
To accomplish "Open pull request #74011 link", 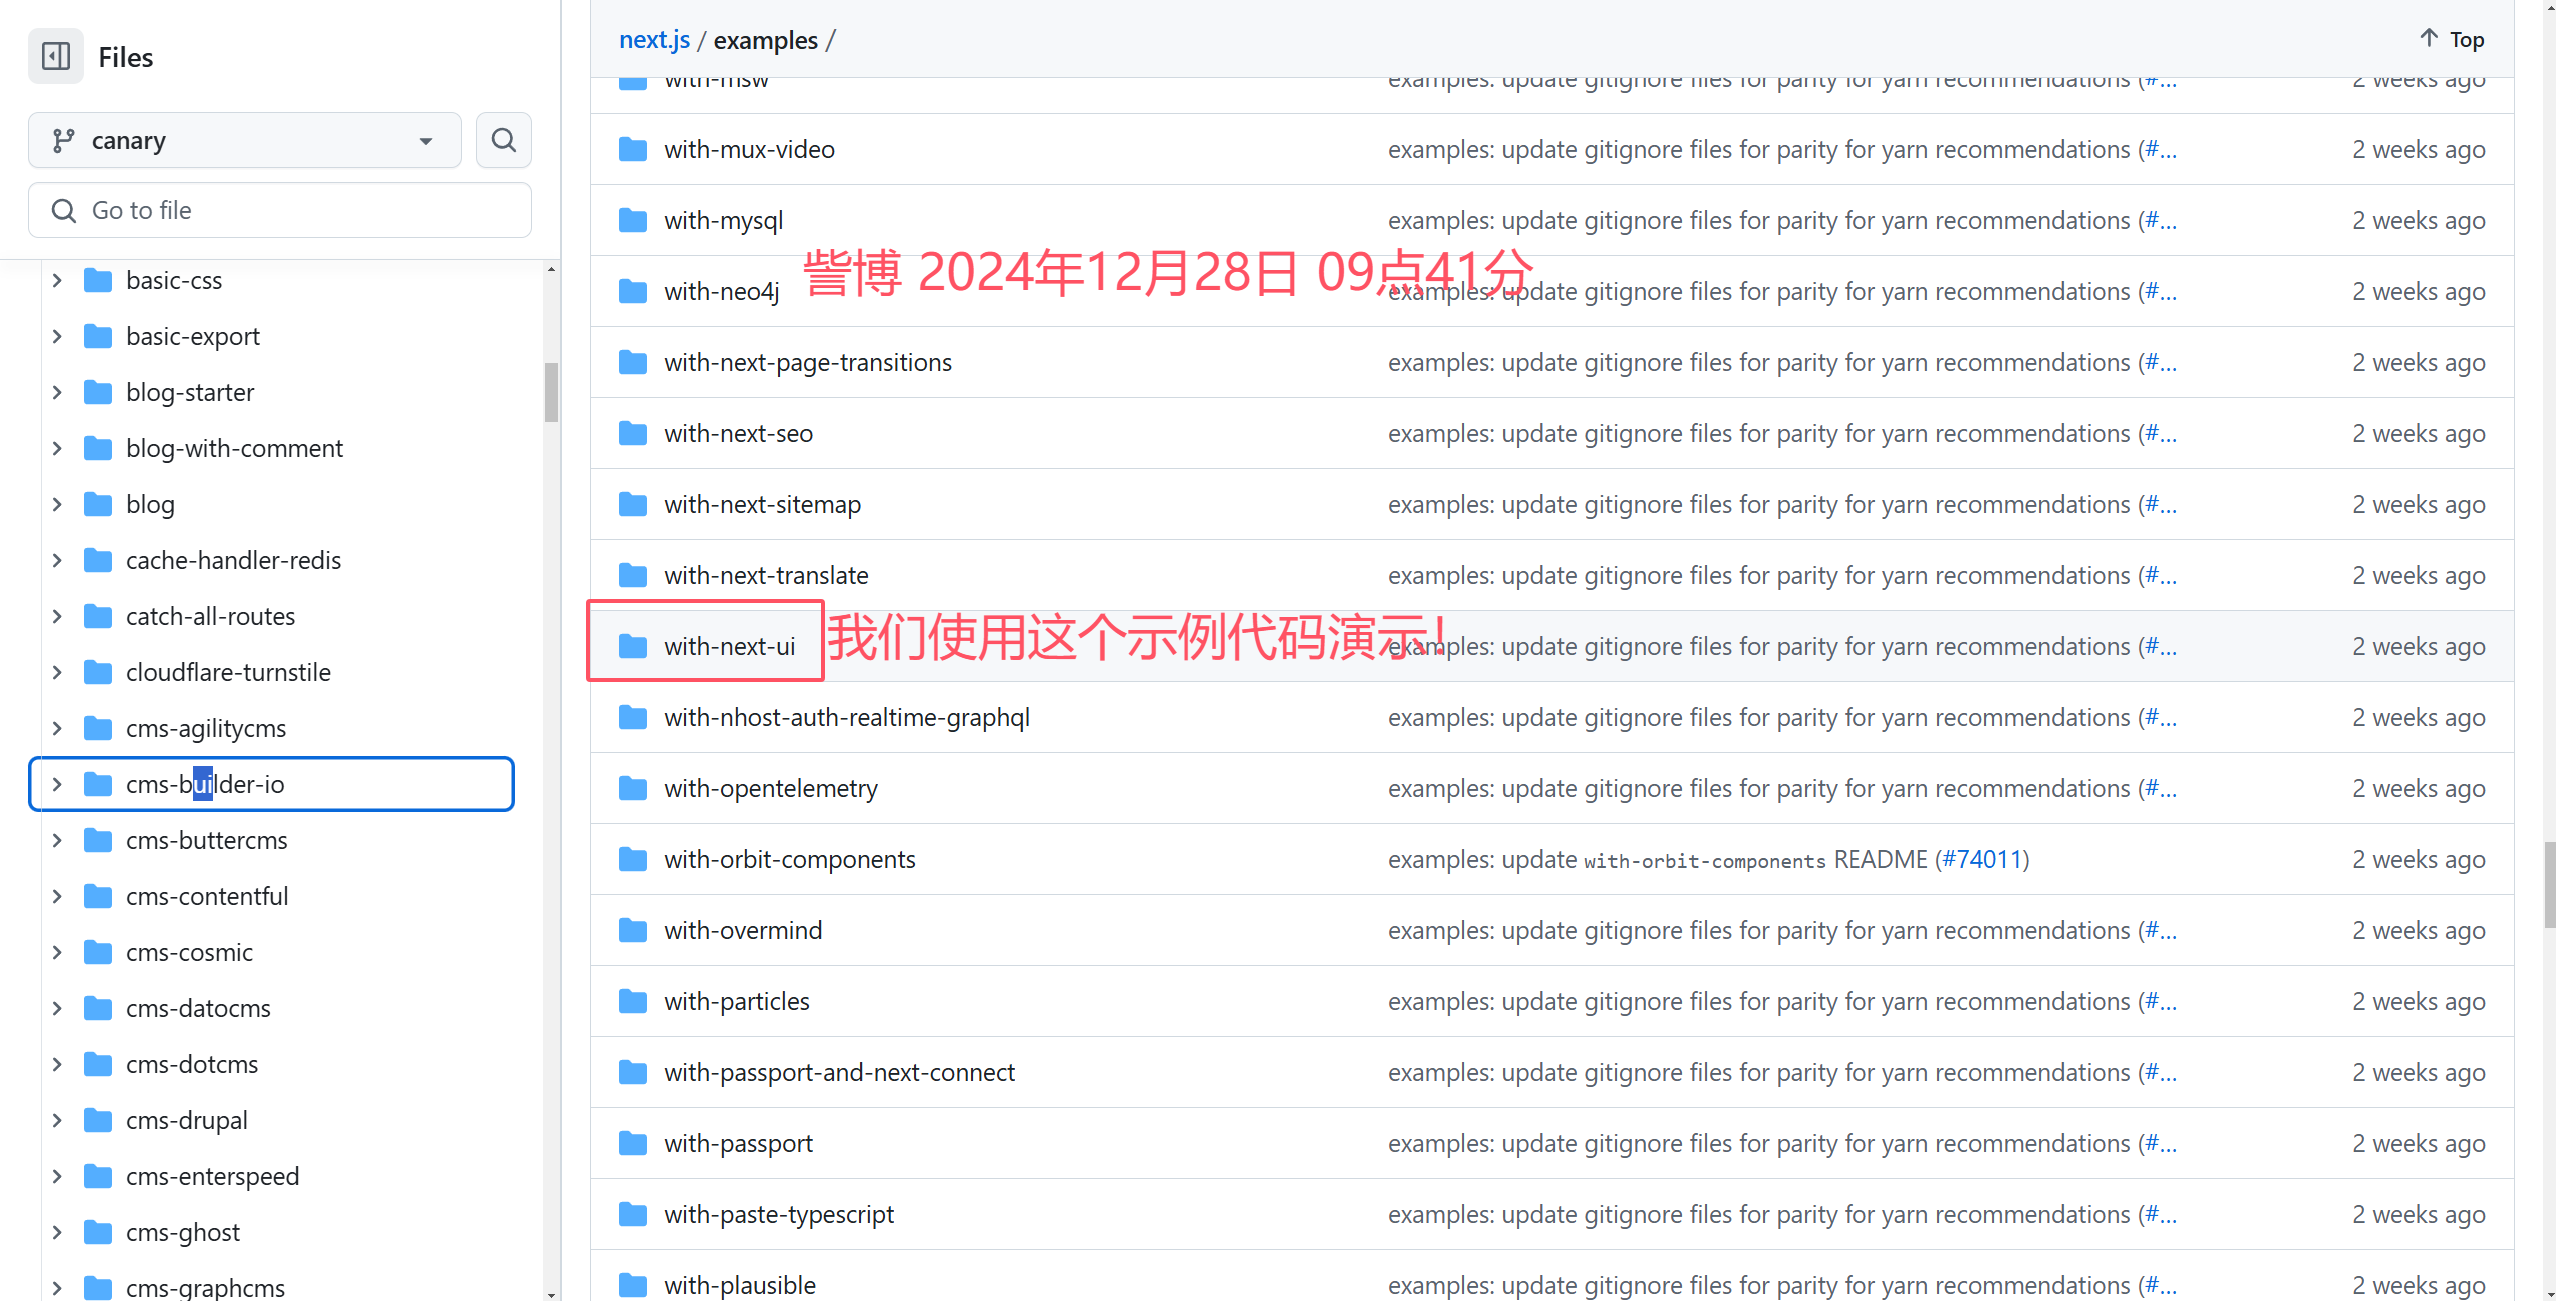I will pyautogui.click(x=1982, y=860).
